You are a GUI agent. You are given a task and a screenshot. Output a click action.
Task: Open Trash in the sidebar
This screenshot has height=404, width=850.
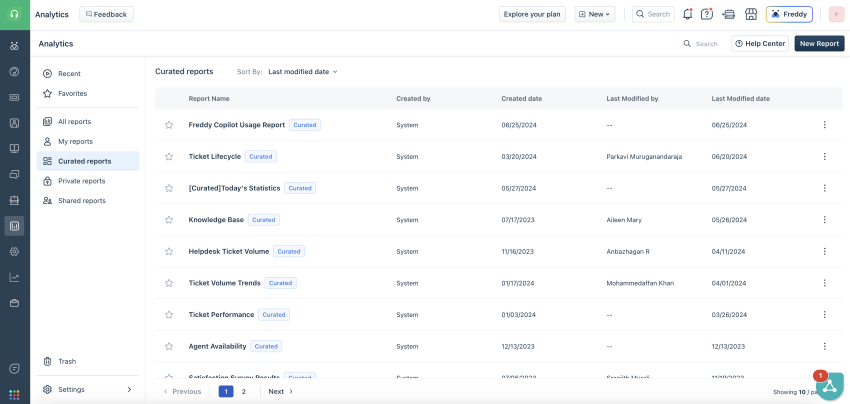click(88, 361)
